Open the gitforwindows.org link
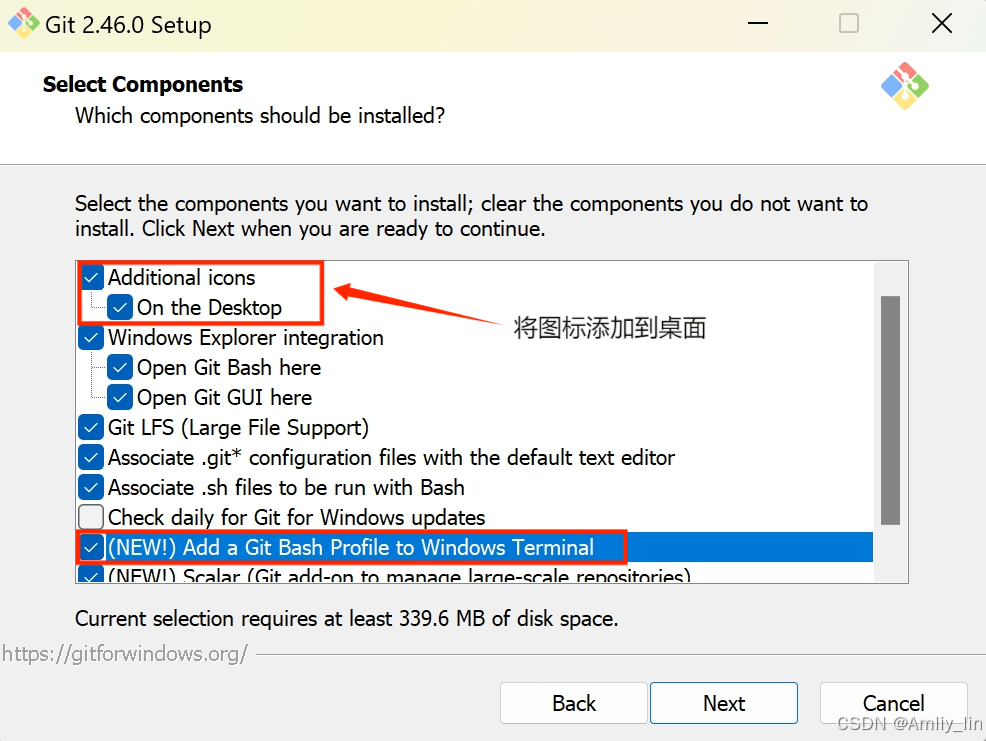 click(x=125, y=654)
